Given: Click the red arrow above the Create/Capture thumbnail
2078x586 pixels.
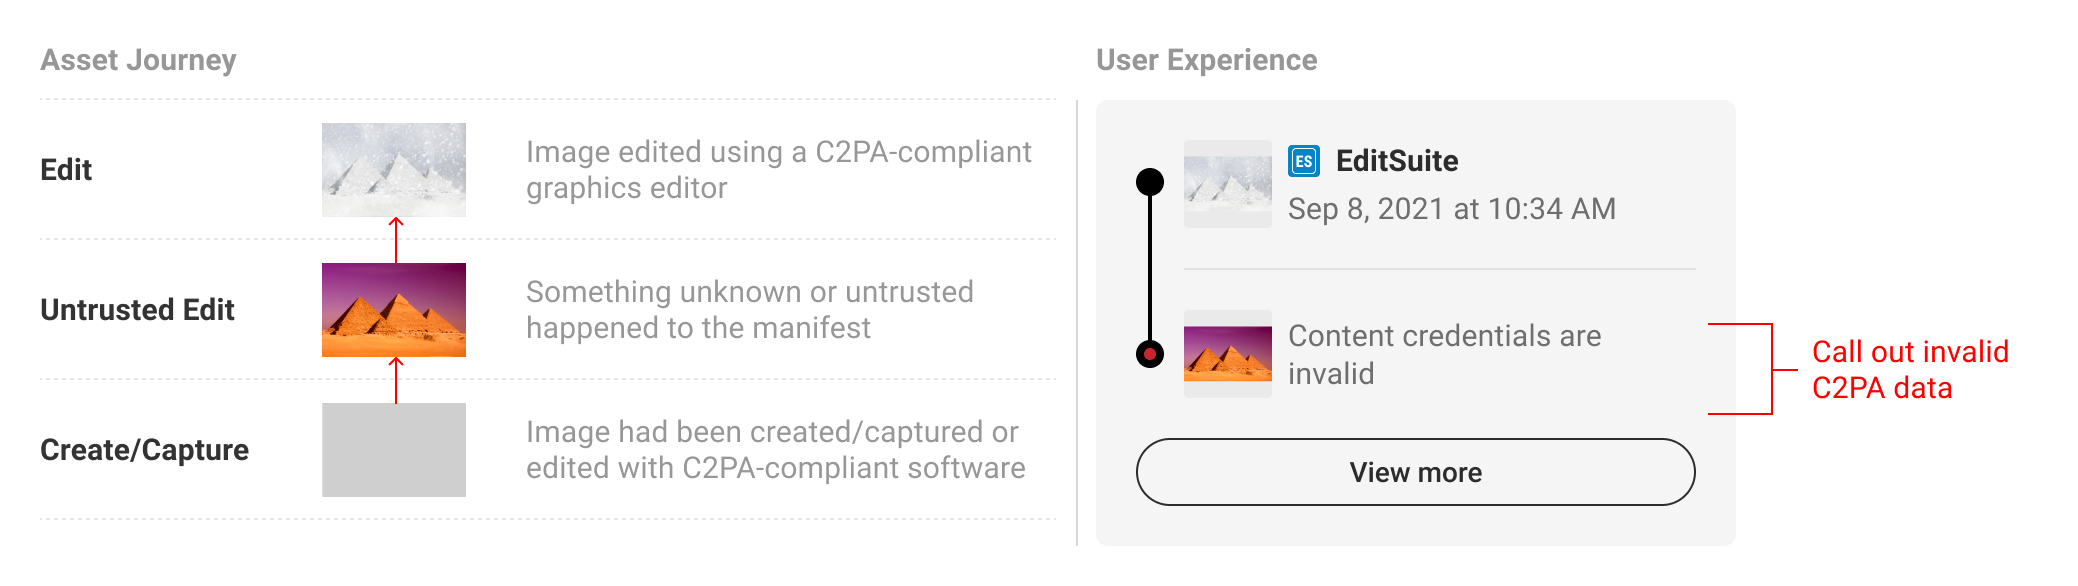Looking at the screenshot, I should pos(396,380).
